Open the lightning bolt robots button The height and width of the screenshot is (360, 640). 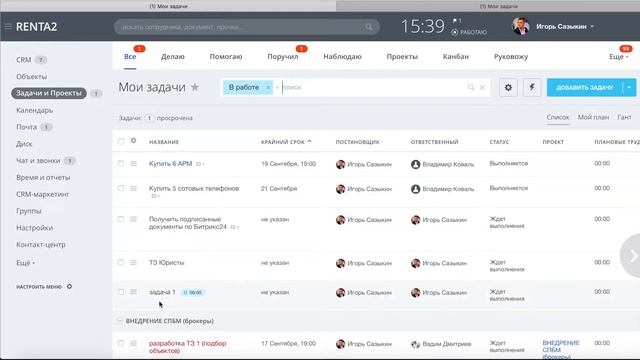pyautogui.click(x=532, y=87)
